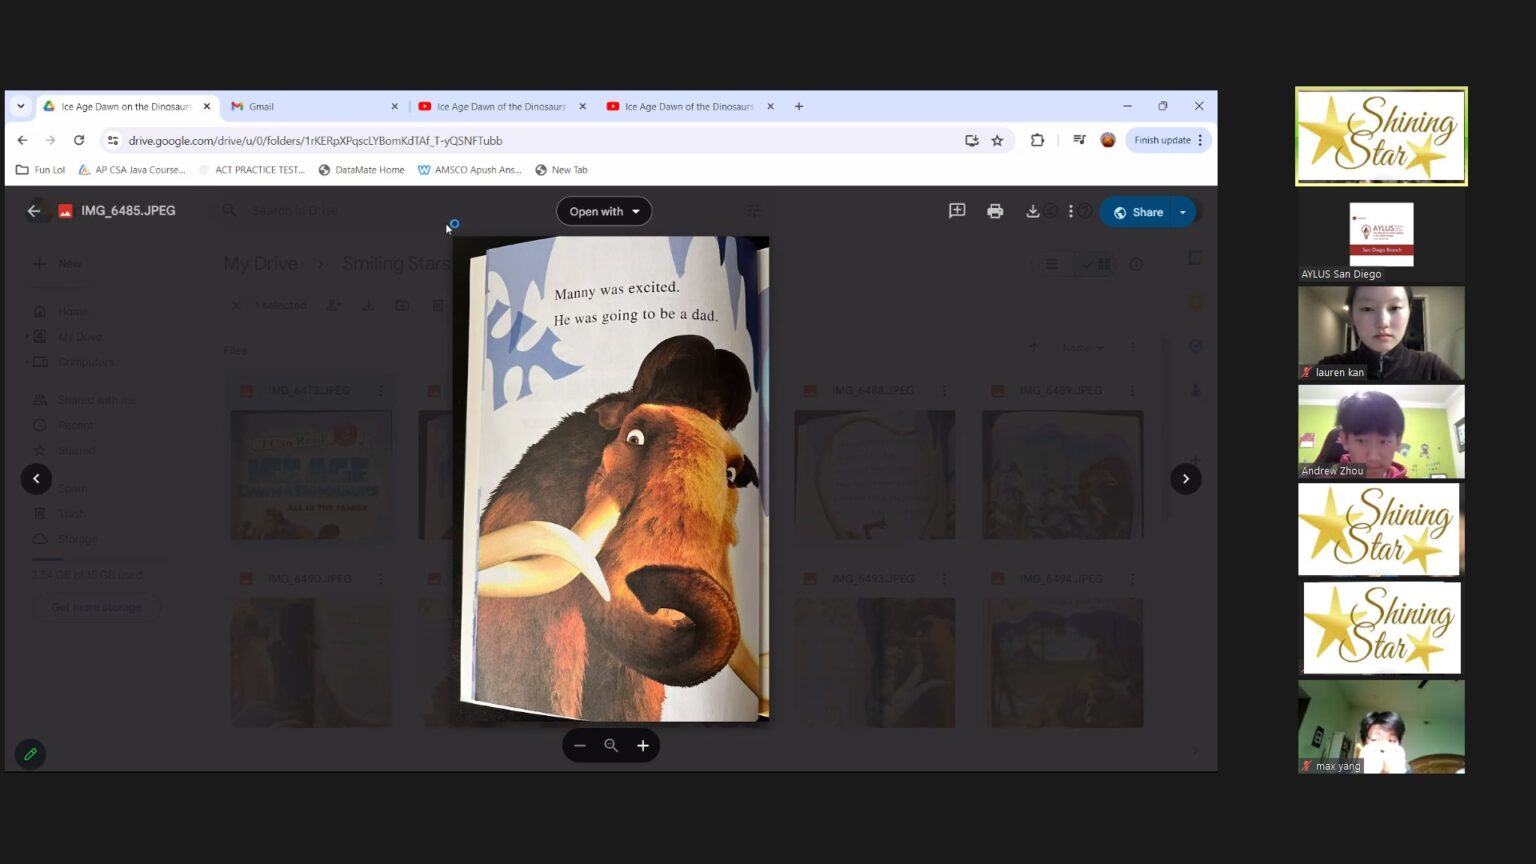Viewport: 1536px width, 864px height.
Task: Click the IMG_6485.JPEG file name
Action: pyautogui.click(x=128, y=211)
